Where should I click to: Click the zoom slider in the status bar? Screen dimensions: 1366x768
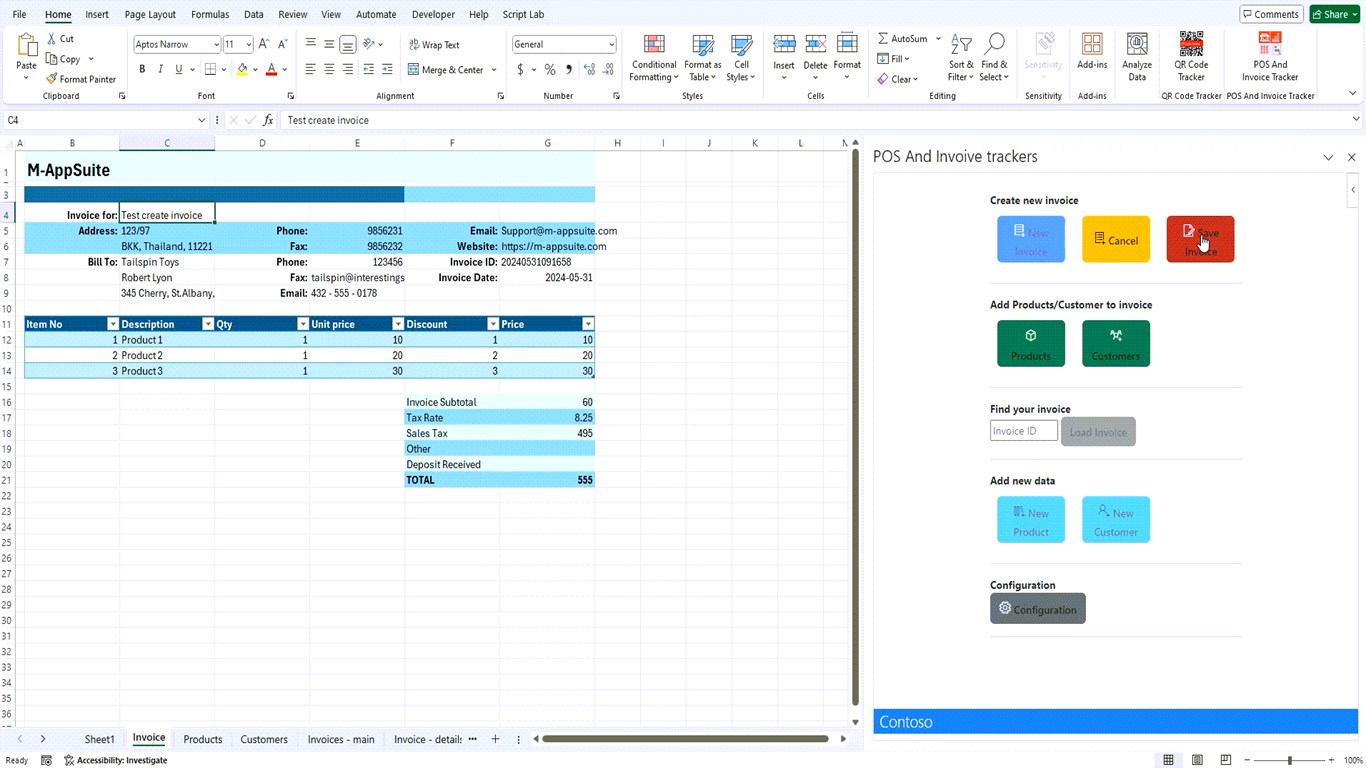(x=1289, y=761)
